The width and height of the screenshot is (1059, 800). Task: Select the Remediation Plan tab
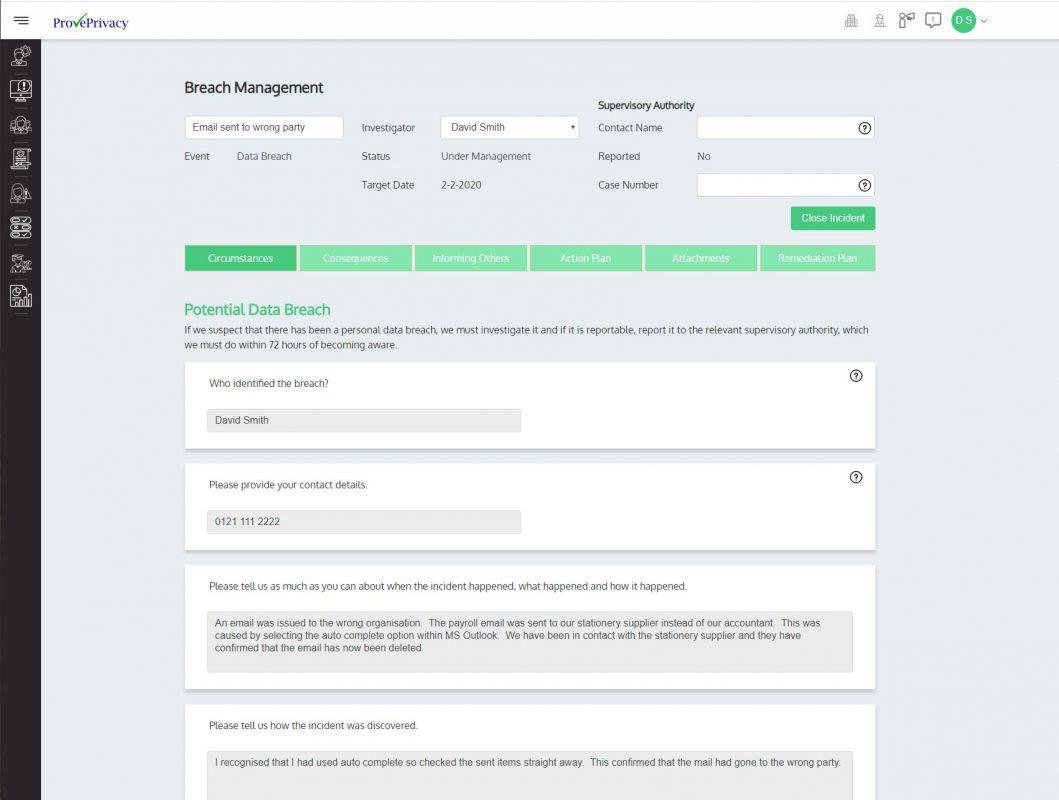(x=817, y=258)
